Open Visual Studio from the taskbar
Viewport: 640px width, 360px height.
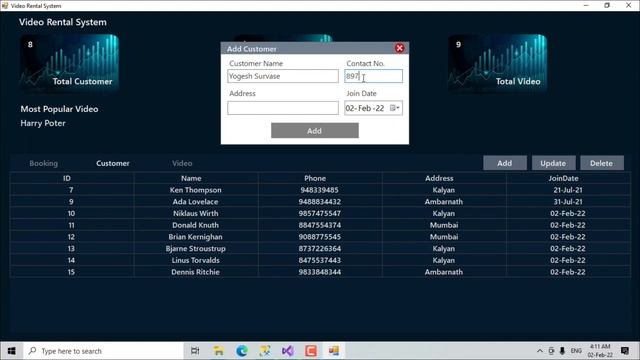(x=288, y=351)
